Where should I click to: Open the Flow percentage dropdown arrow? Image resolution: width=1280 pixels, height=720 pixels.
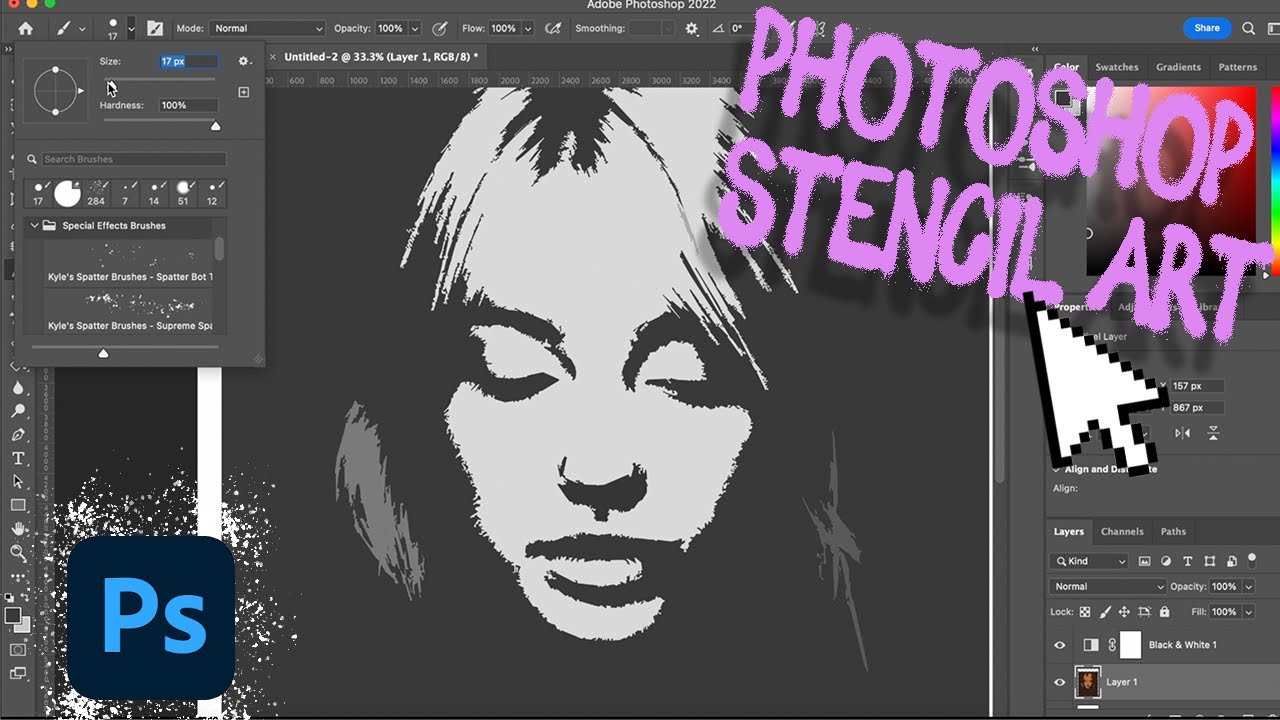pos(527,29)
